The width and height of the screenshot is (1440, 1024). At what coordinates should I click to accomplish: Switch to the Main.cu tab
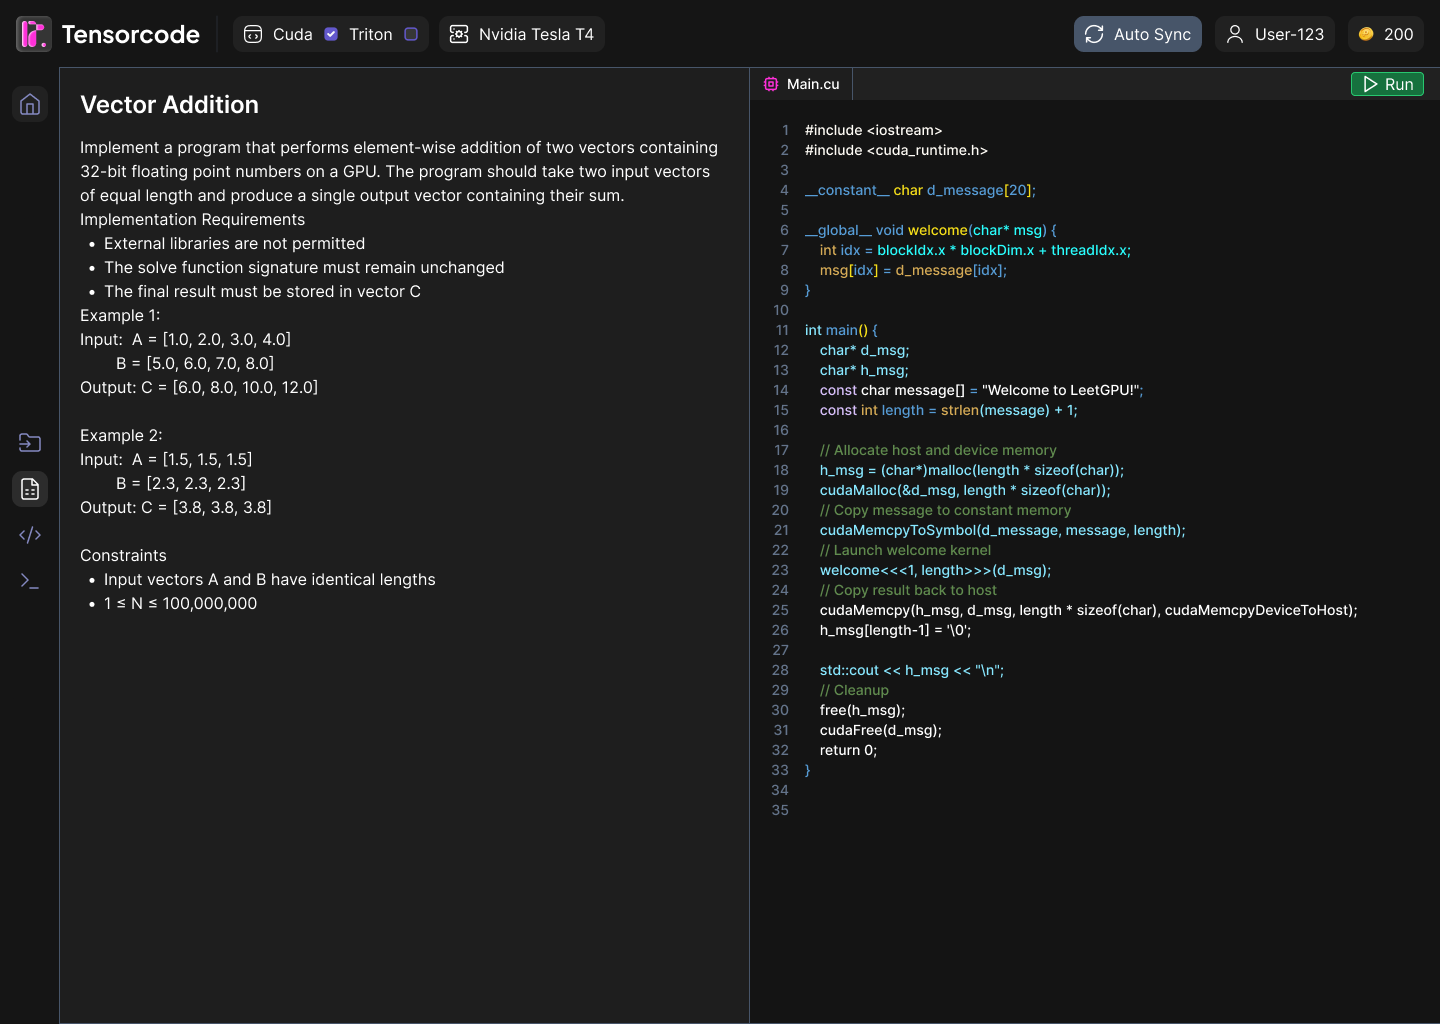801,83
